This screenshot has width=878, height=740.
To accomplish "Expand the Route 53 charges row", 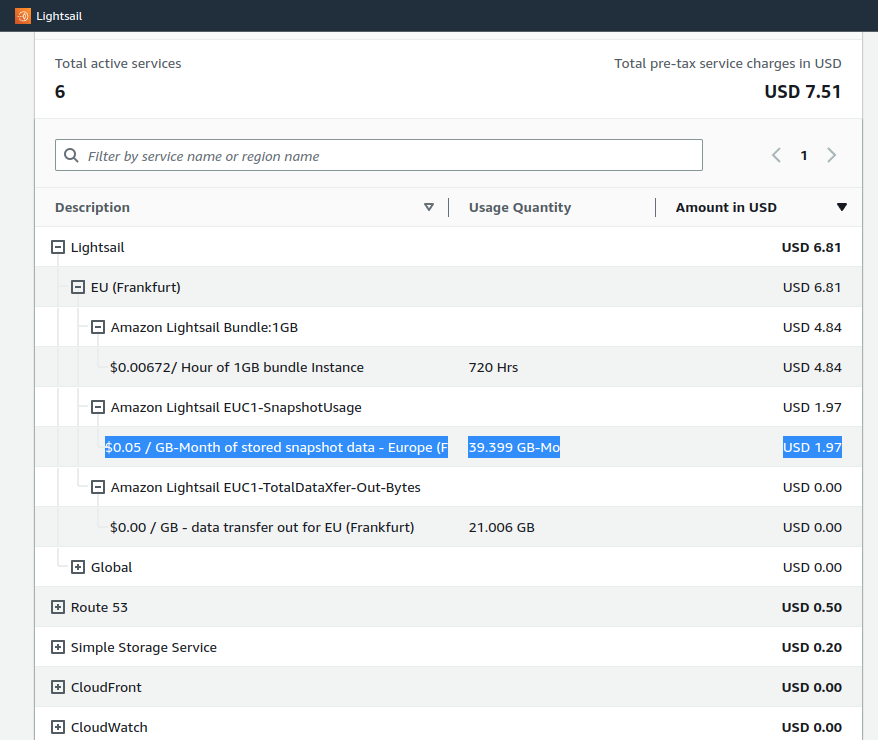I will pyautogui.click(x=57, y=607).
